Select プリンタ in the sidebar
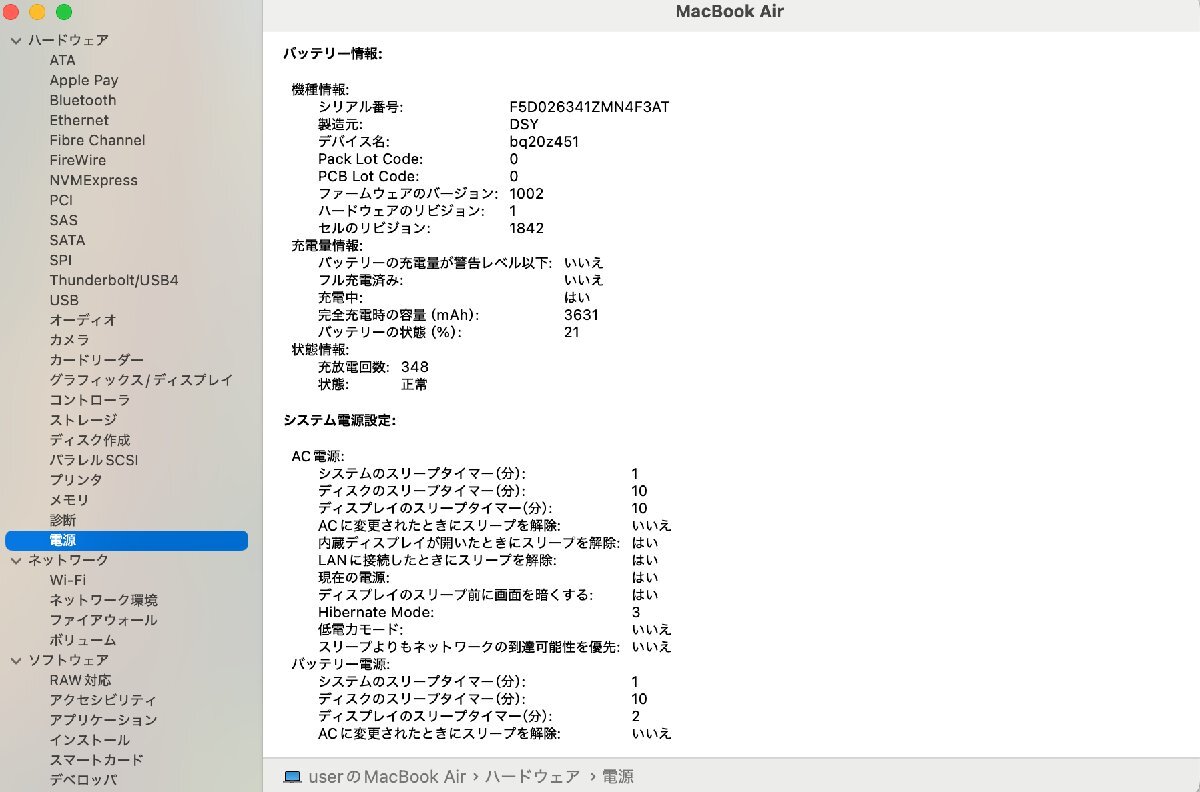 69,480
